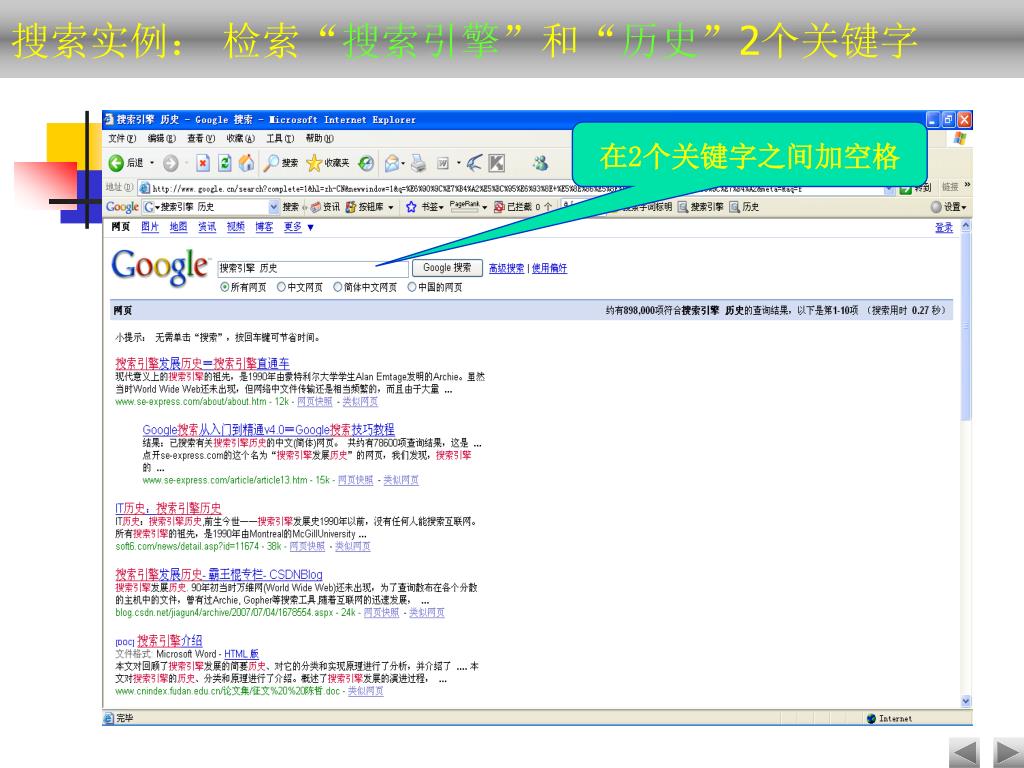Click the History clock icon in toolbar

pos(366,163)
